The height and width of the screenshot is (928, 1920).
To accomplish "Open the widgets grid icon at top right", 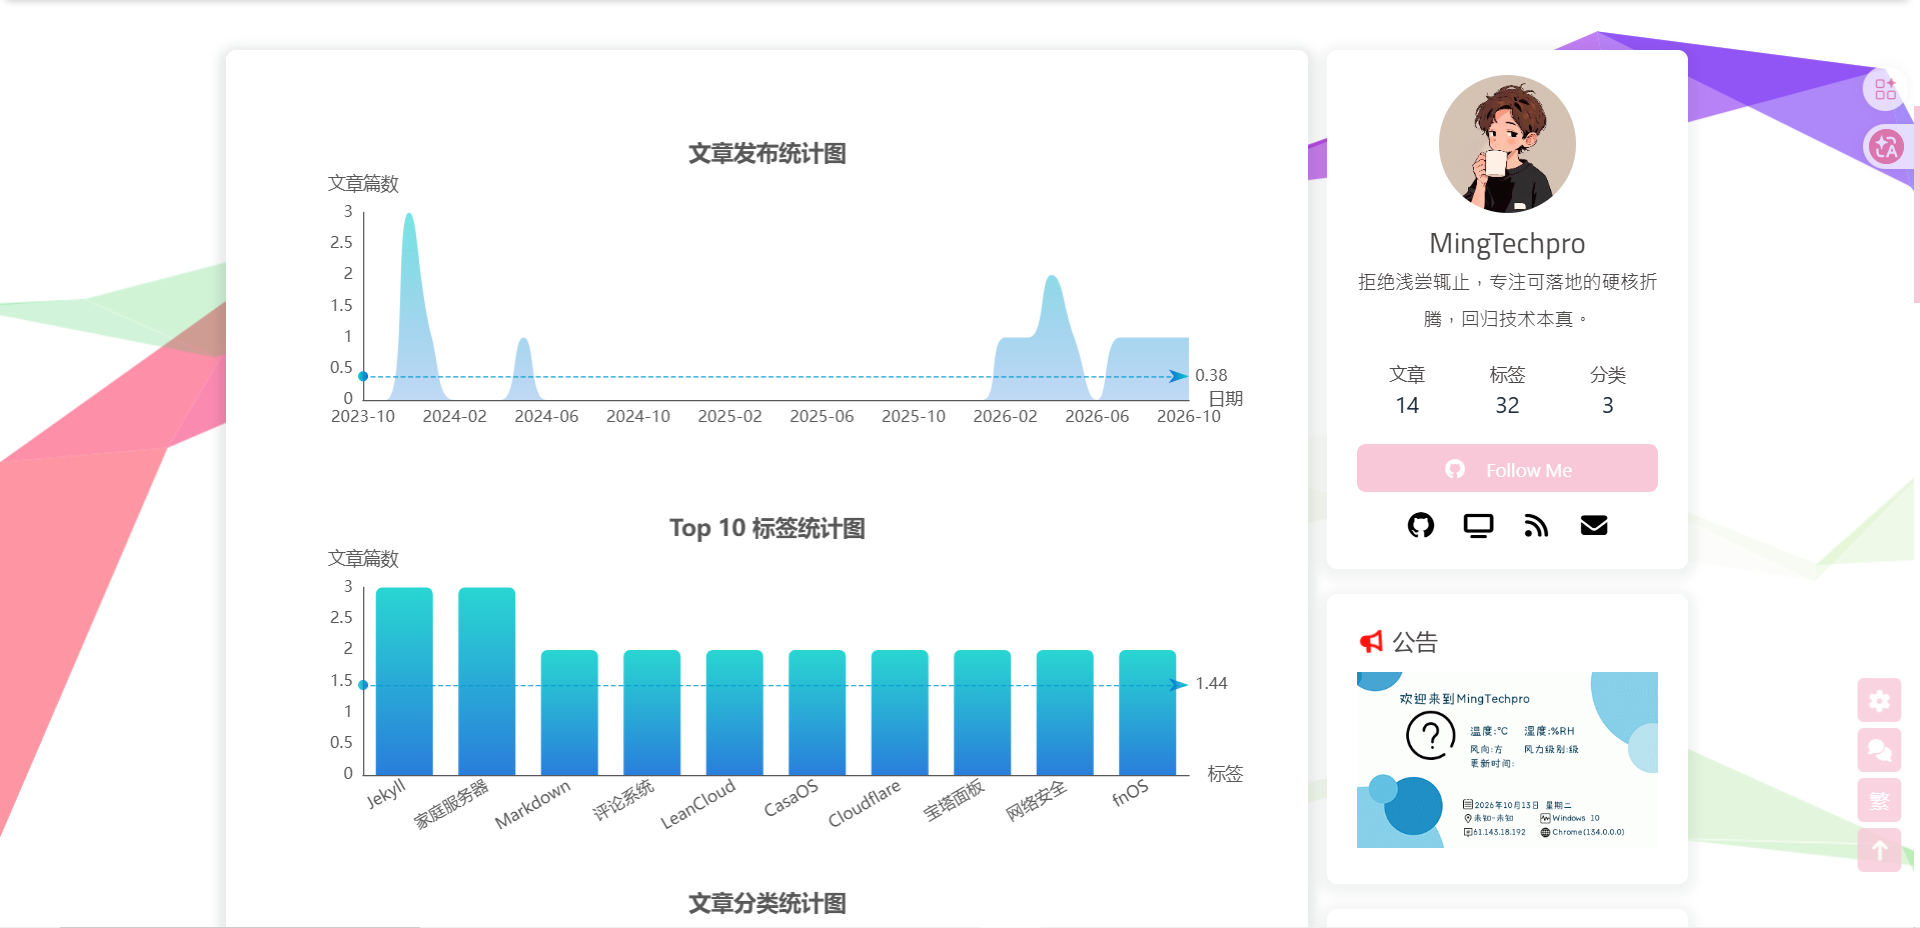I will tap(1885, 89).
